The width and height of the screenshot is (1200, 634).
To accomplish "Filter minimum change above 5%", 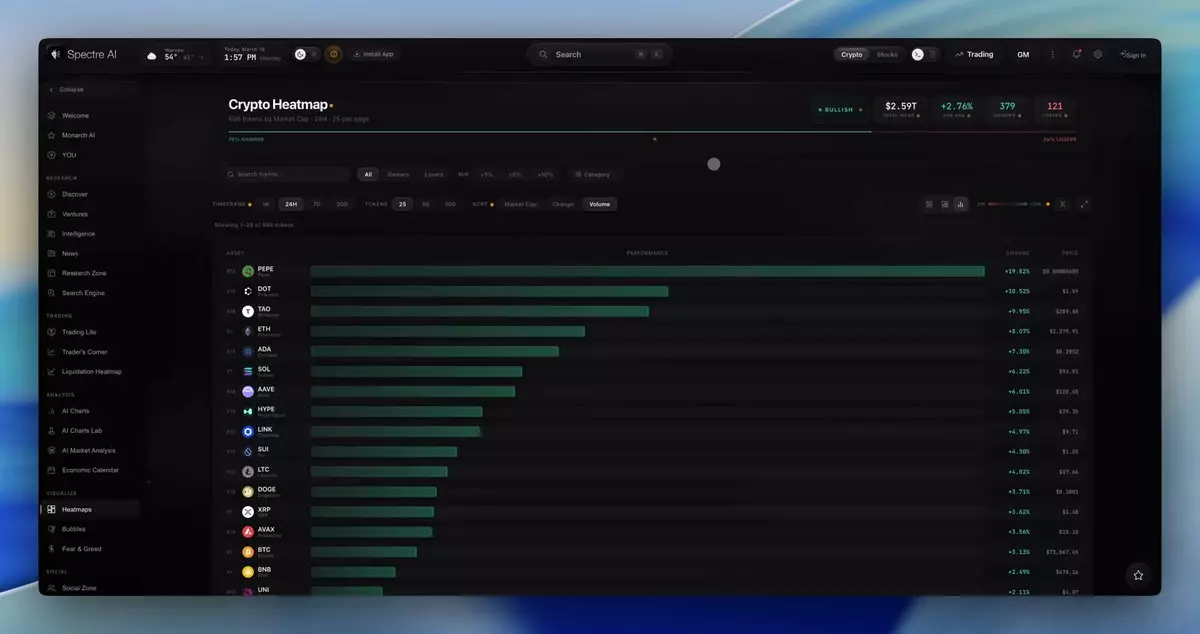I will click(x=515, y=174).
